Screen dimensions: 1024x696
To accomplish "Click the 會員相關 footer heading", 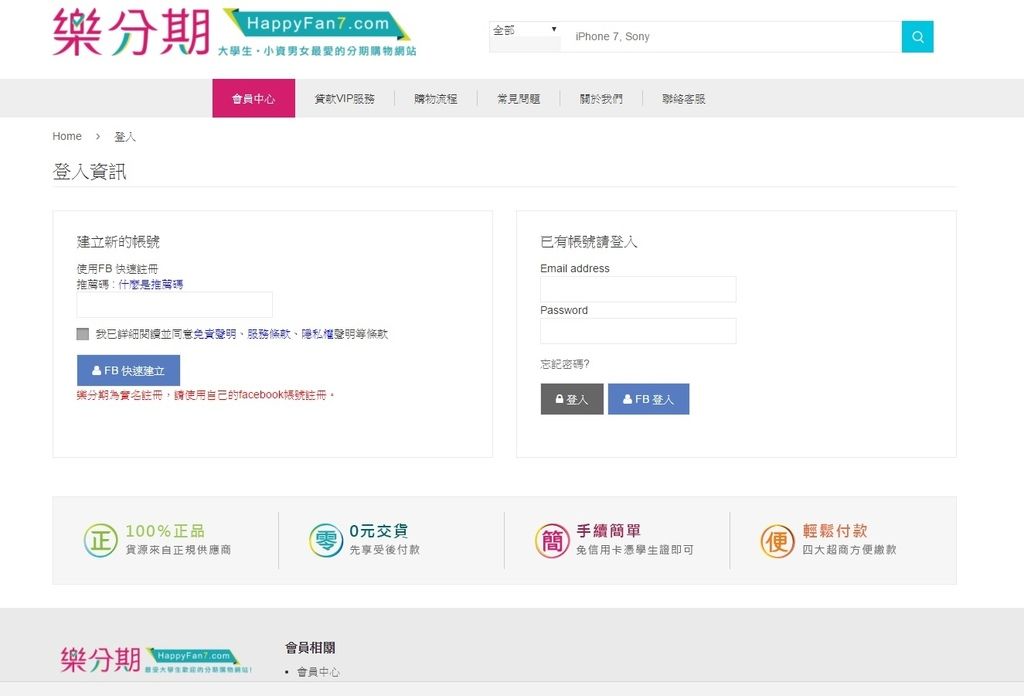I will click(x=310, y=648).
